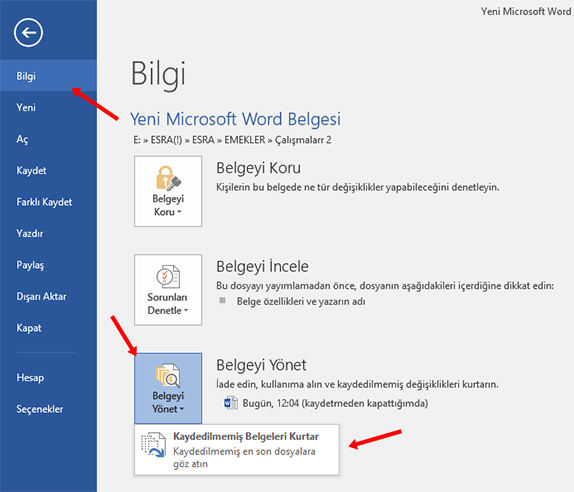The height and width of the screenshot is (492, 574).
Task: Click the Kaydedilmemiş Belgeleri Kurtar recover icon
Action: pyautogui.click(x=153, y=445)
